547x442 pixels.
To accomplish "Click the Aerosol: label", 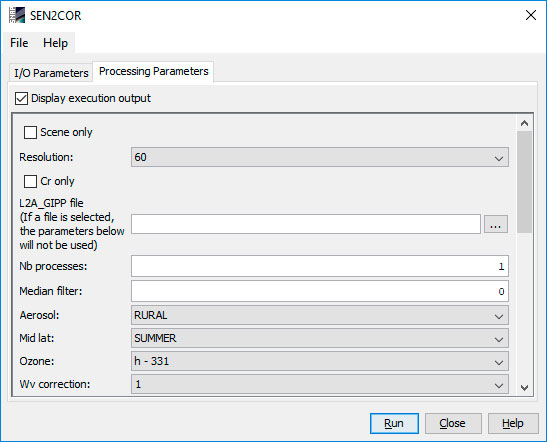I will click(x=39, y=315).
